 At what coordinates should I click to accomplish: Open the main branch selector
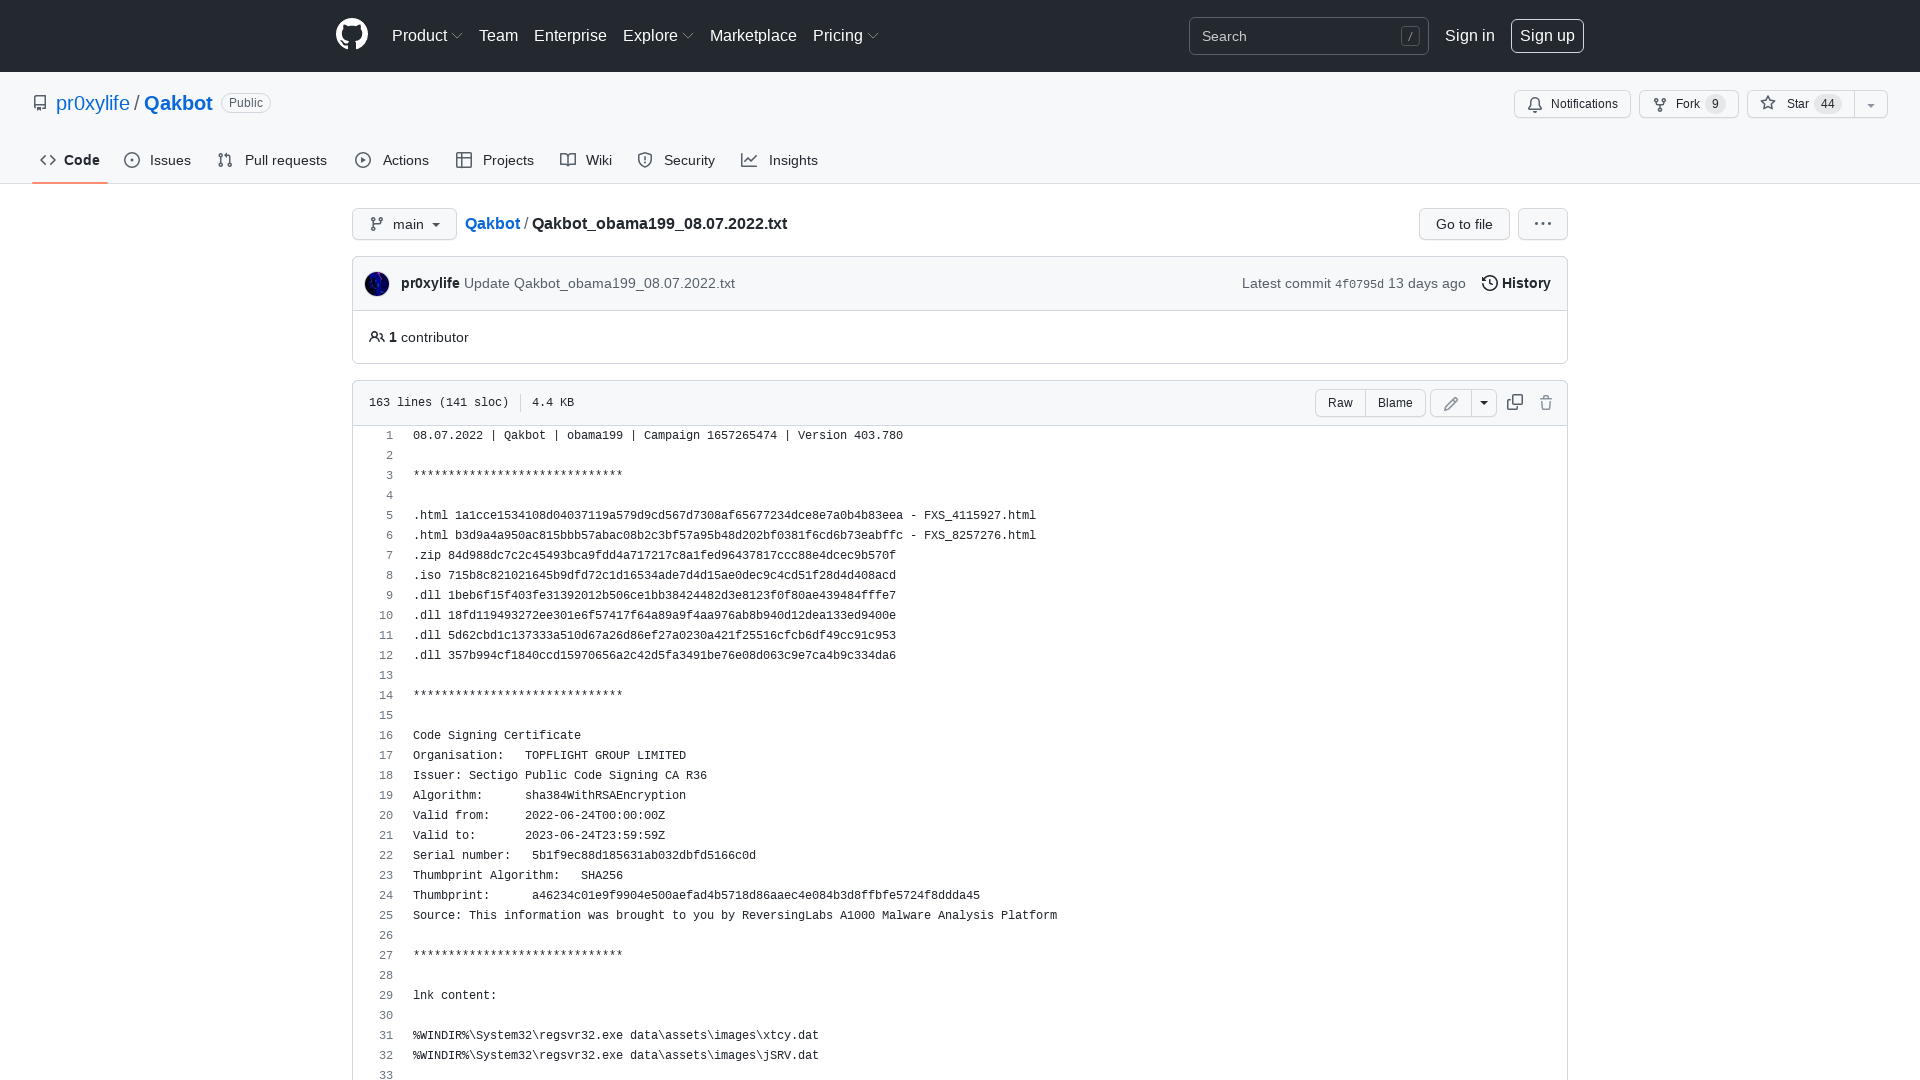[x=404, y=224]
